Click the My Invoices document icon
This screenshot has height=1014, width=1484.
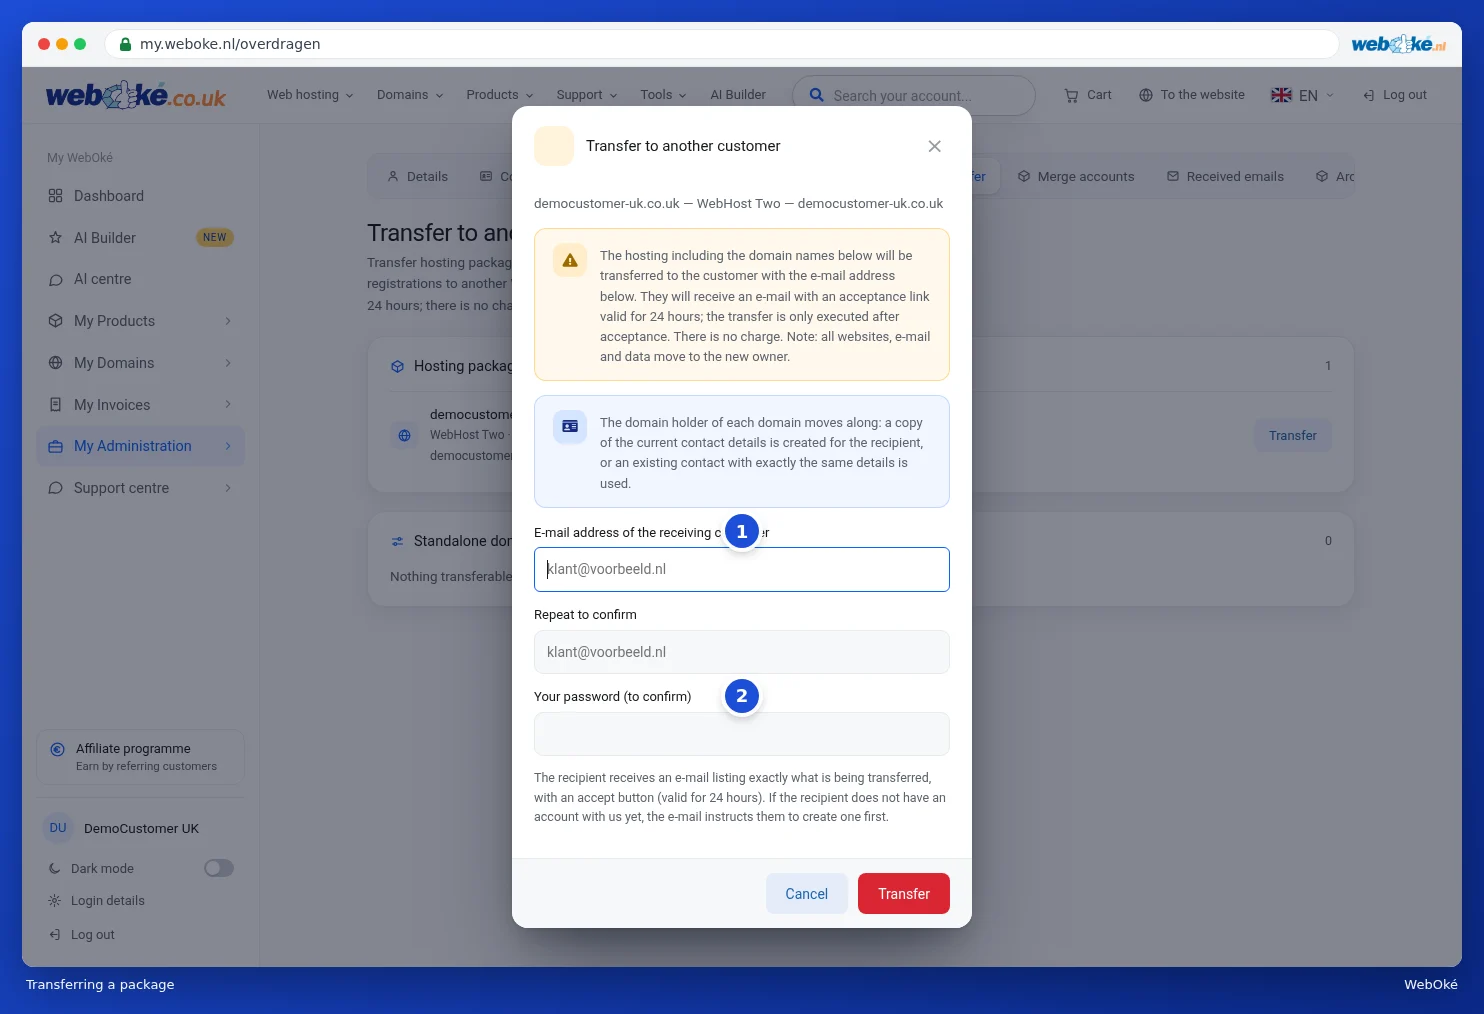click(55, 405)
